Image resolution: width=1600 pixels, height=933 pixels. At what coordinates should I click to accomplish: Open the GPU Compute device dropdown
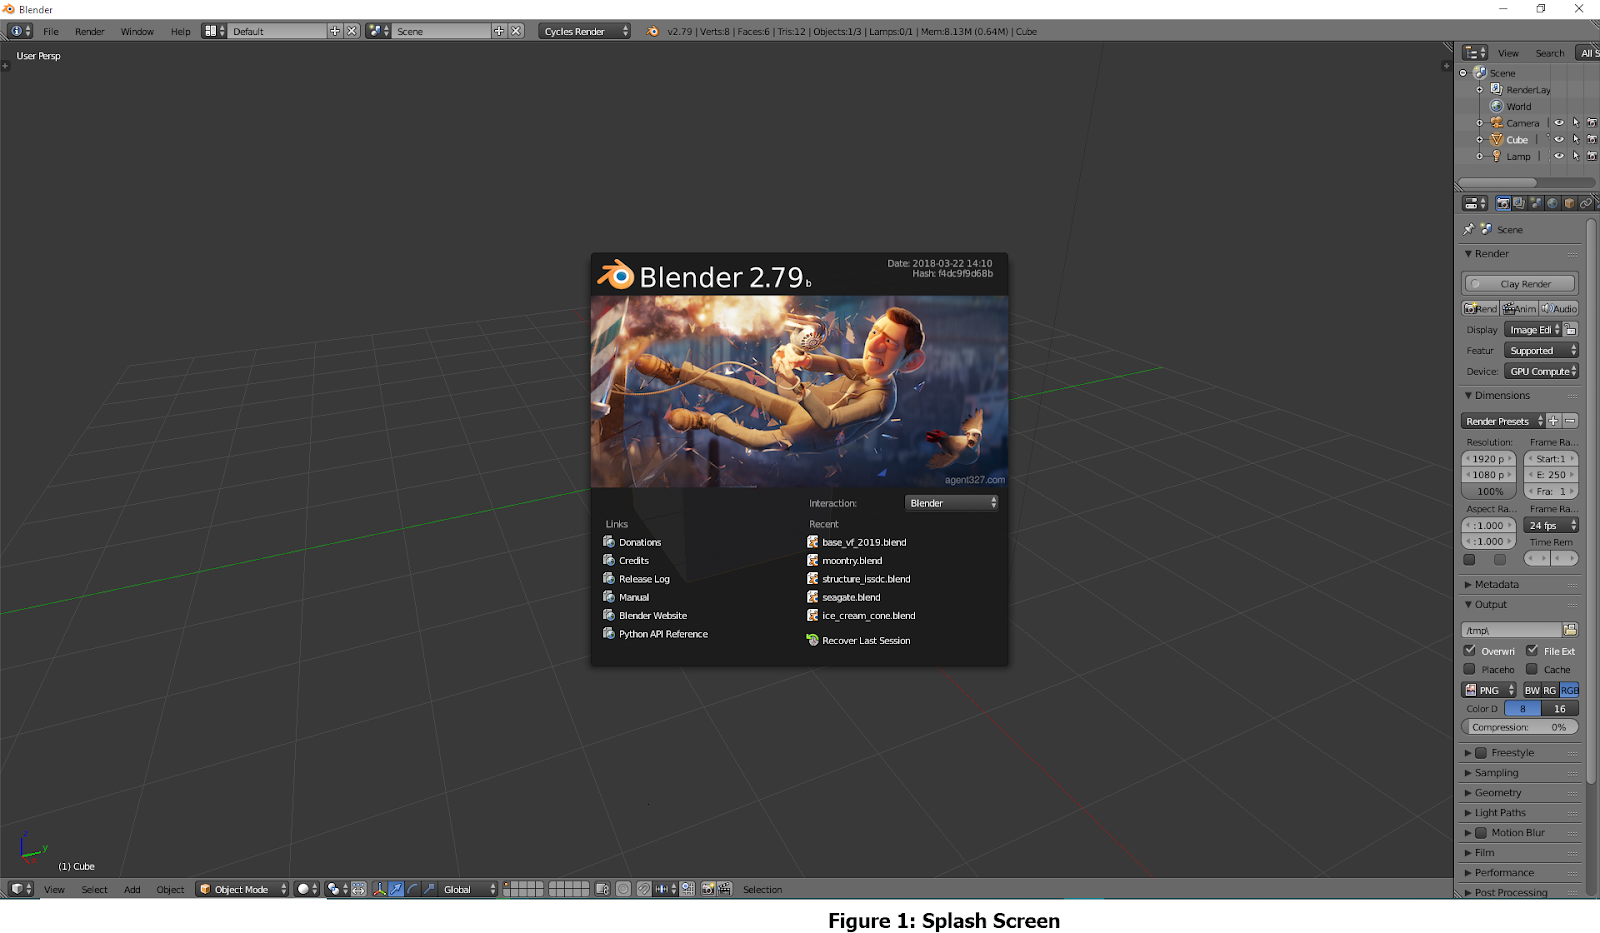[x=1541, y=371]
